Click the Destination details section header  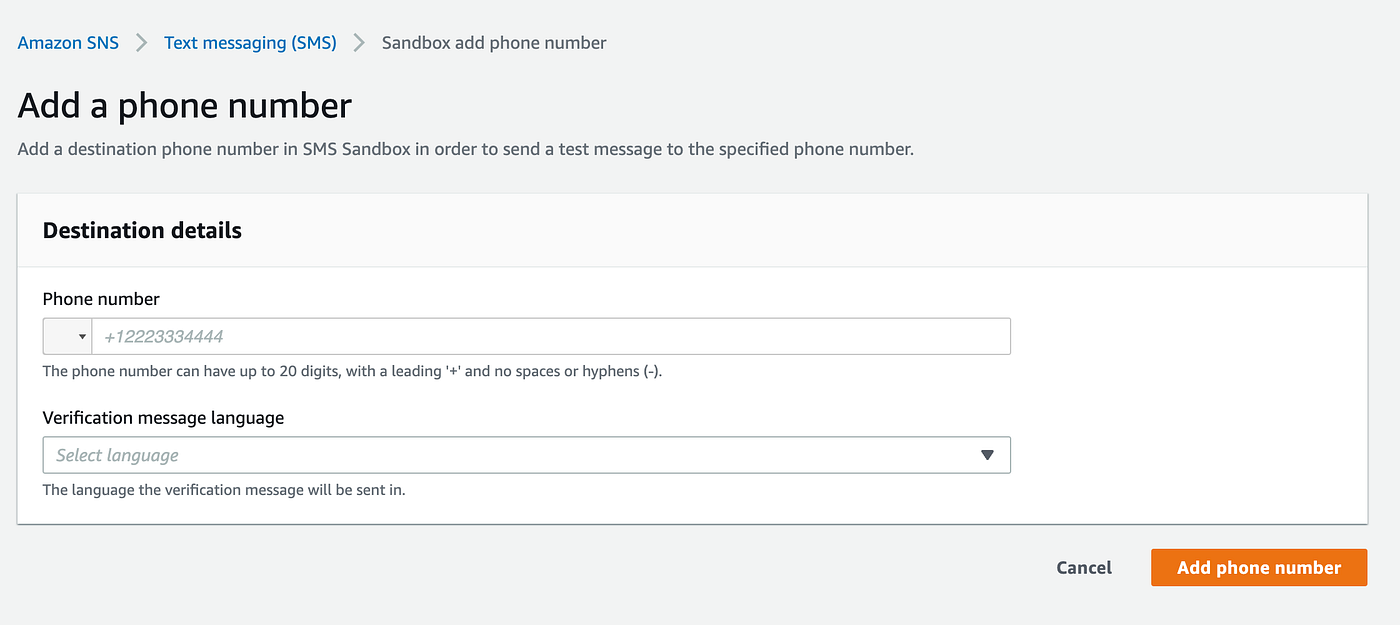142,230
